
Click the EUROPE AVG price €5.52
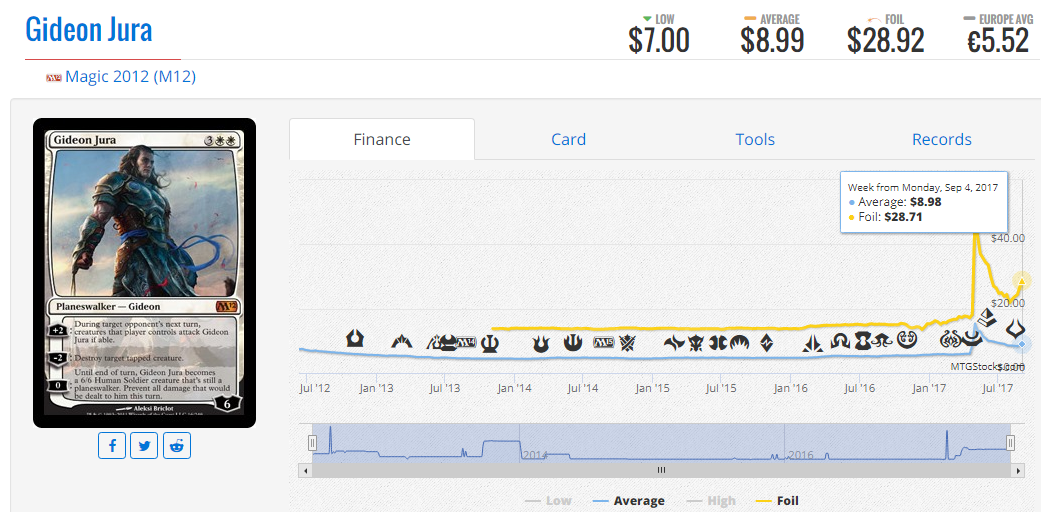click(998, 41)
